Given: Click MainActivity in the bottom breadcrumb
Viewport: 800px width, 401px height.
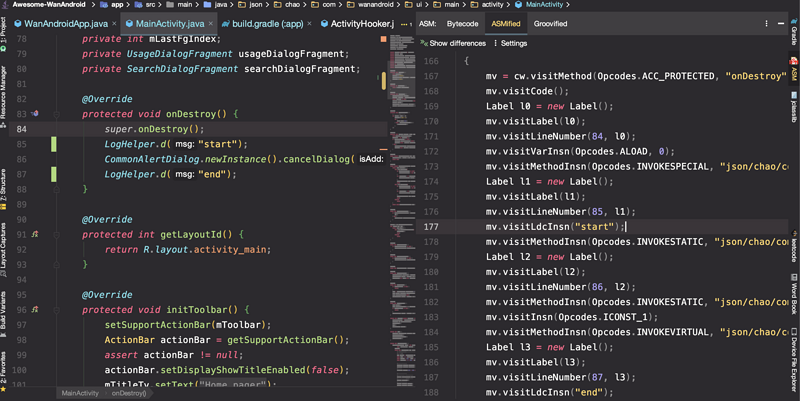Looking at the screenshot, I should [x=80, y=394].
